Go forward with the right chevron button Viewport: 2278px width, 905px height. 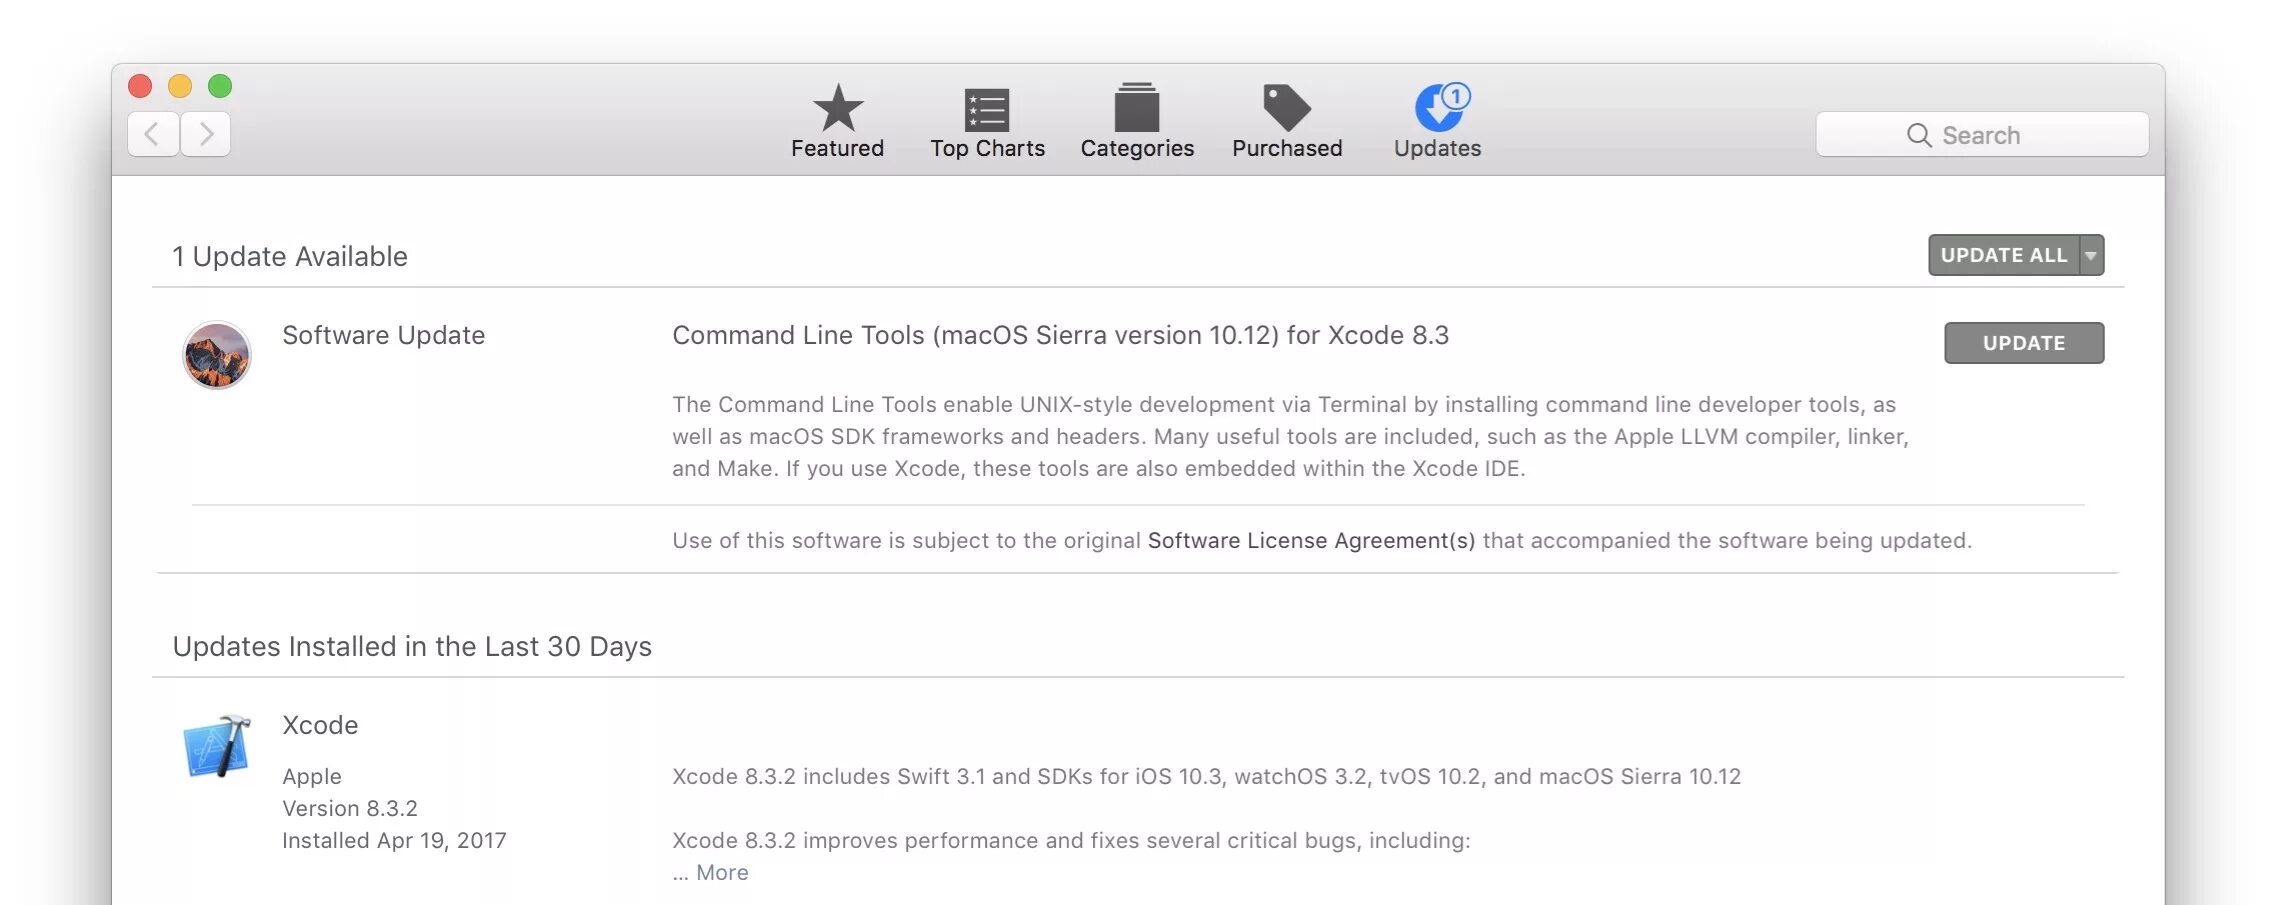coord(206,134)
